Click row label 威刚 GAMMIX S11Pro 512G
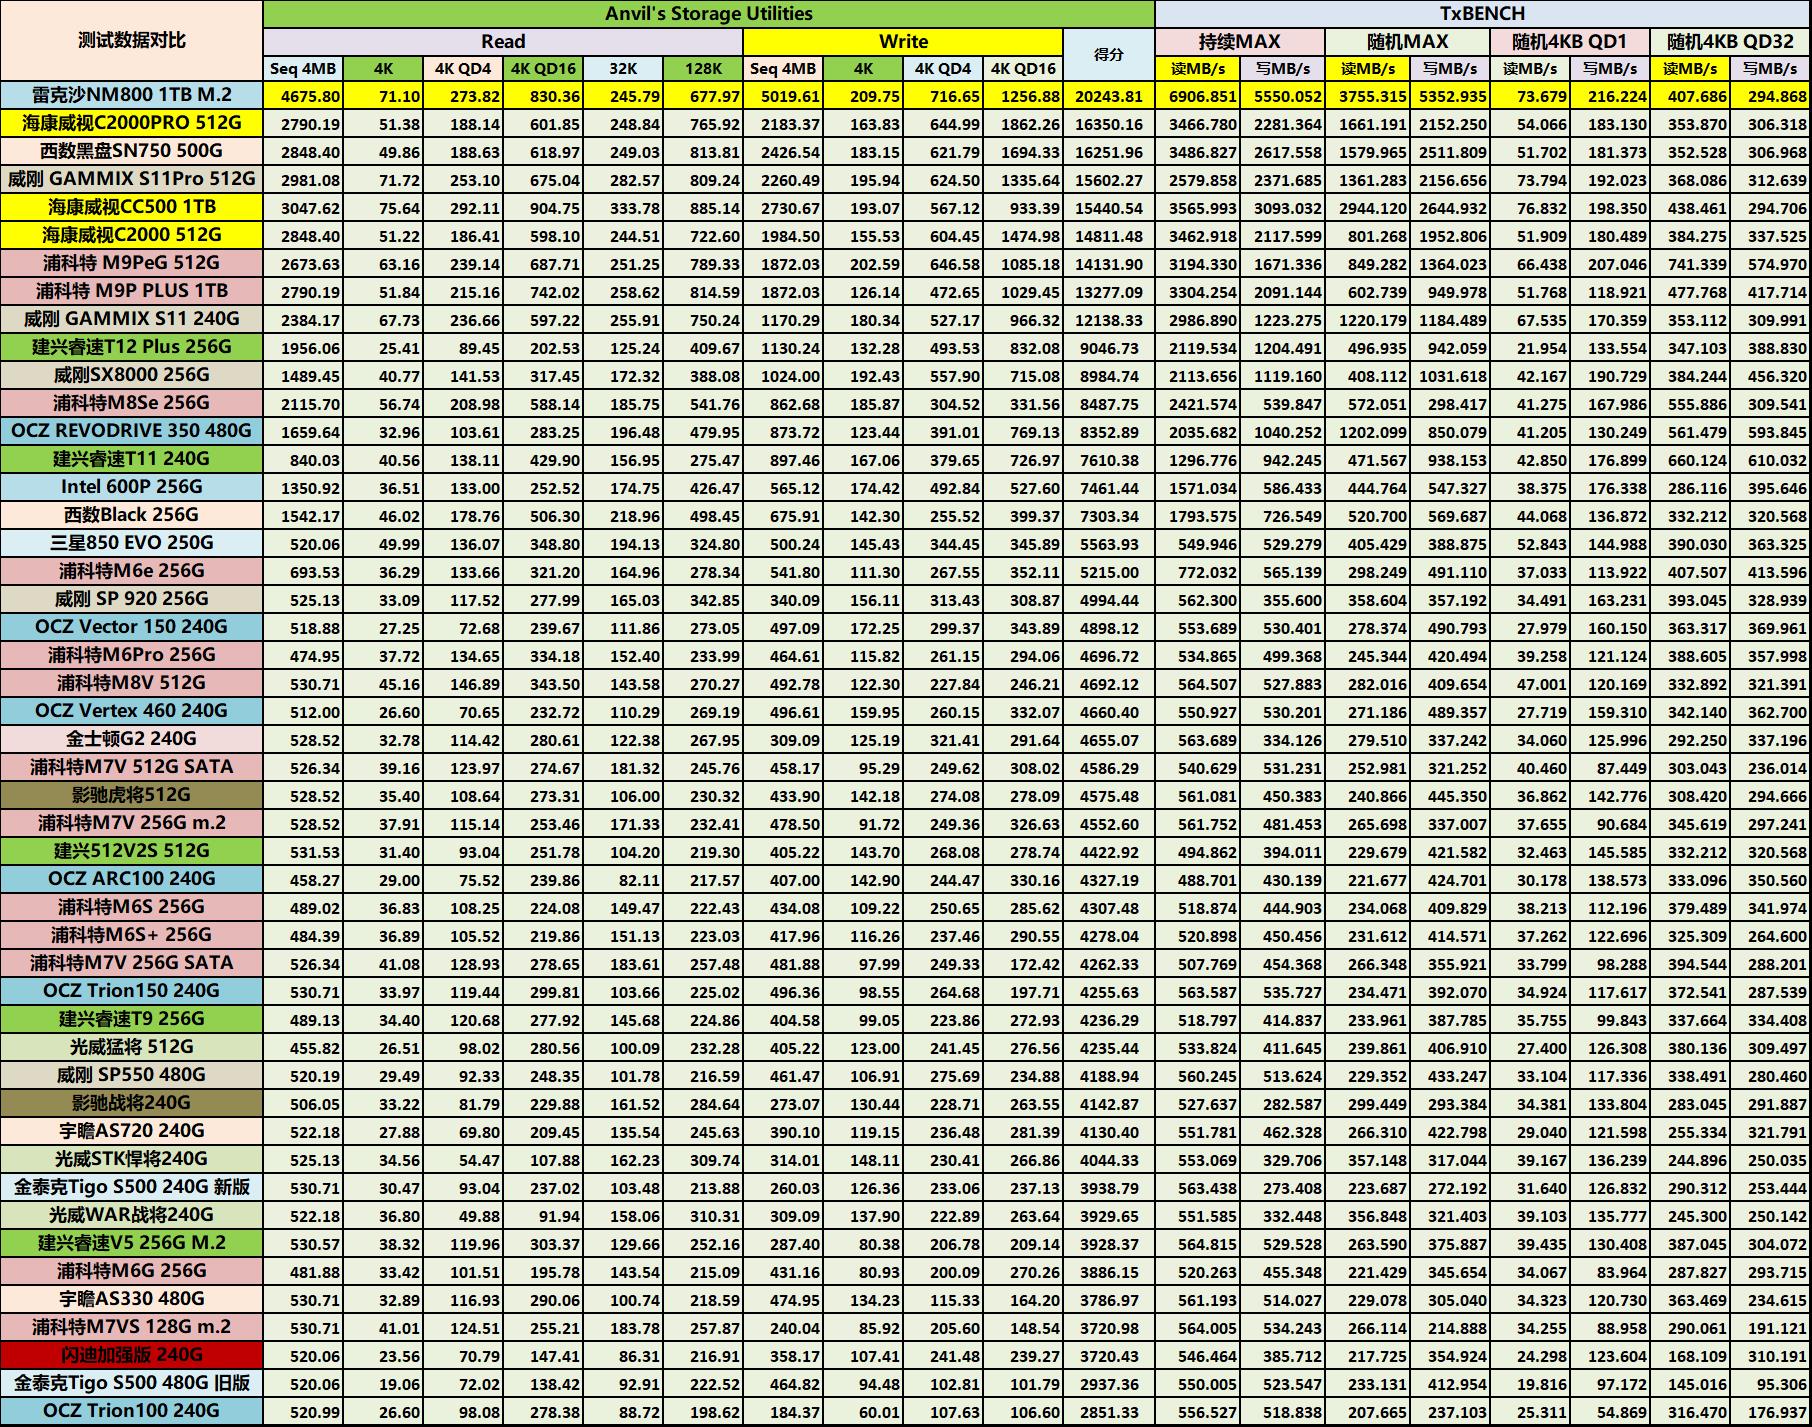The width and height of the screenshot is (1812, 1427). point(131,179)
